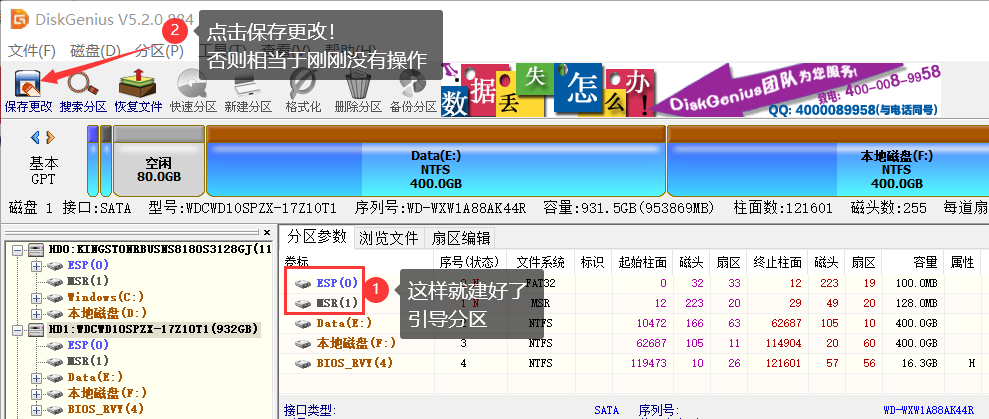
Task: Expand the Windows(C:) tree node
Action: [37, 297]
